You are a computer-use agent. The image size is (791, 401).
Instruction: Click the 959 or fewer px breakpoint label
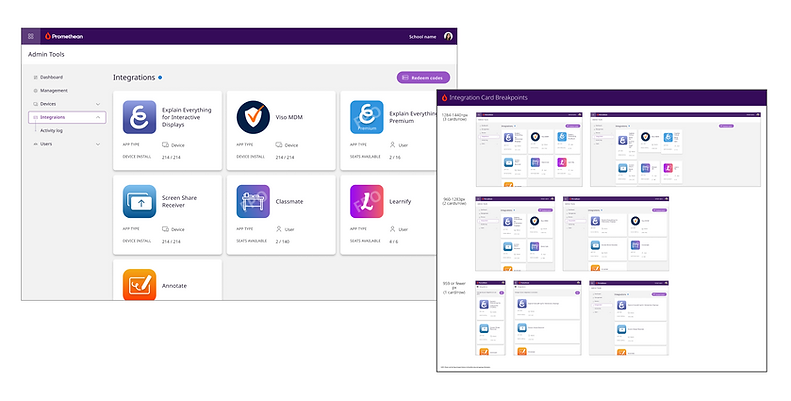point(454,288)
